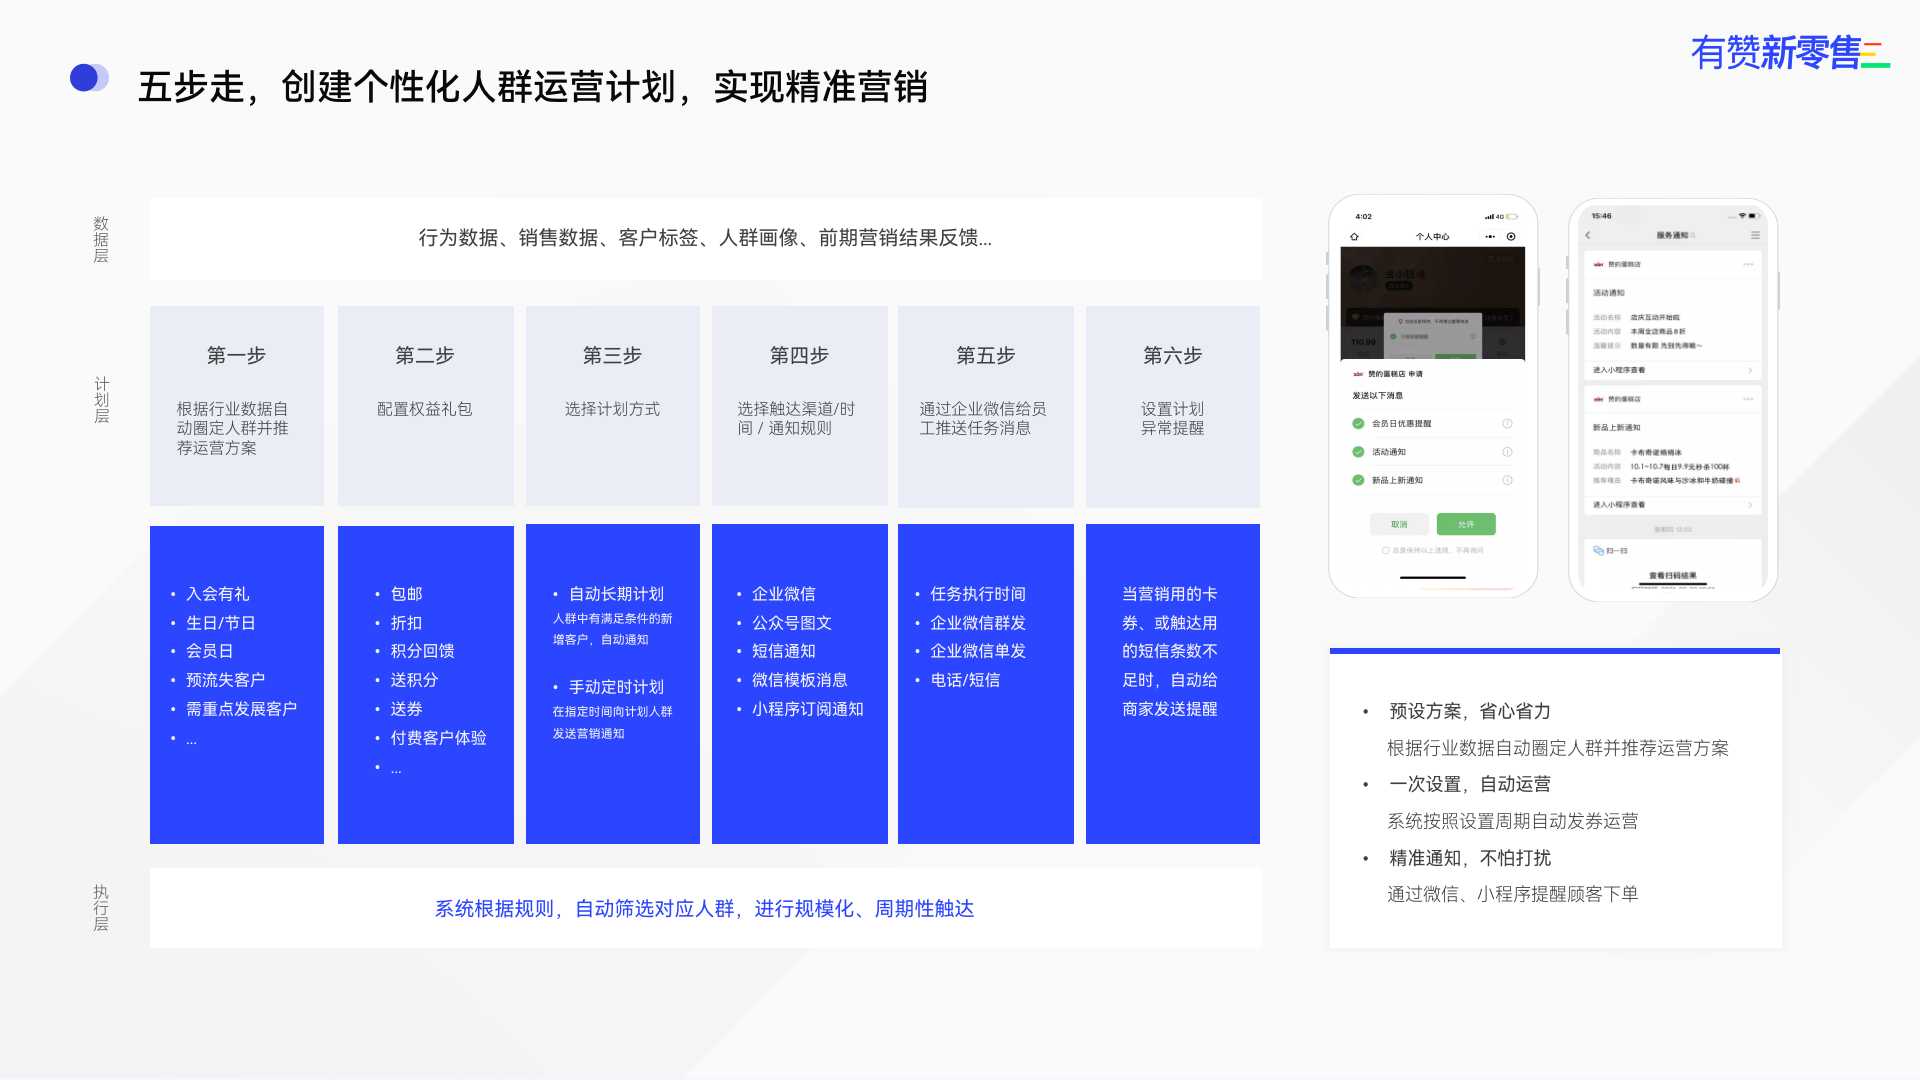Click the data layer description bar
The width and height of the screenshot is (1920, 1080).
click(x=706, y=238)
